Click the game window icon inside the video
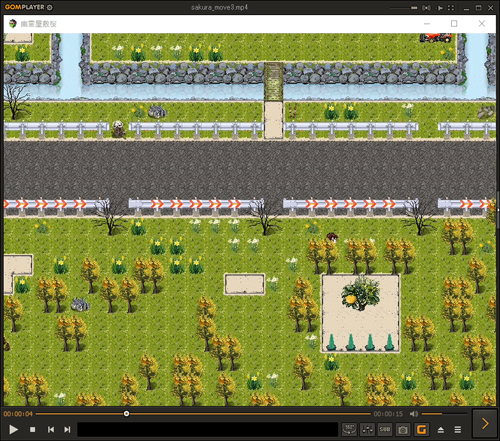 [x=13, y=23]
